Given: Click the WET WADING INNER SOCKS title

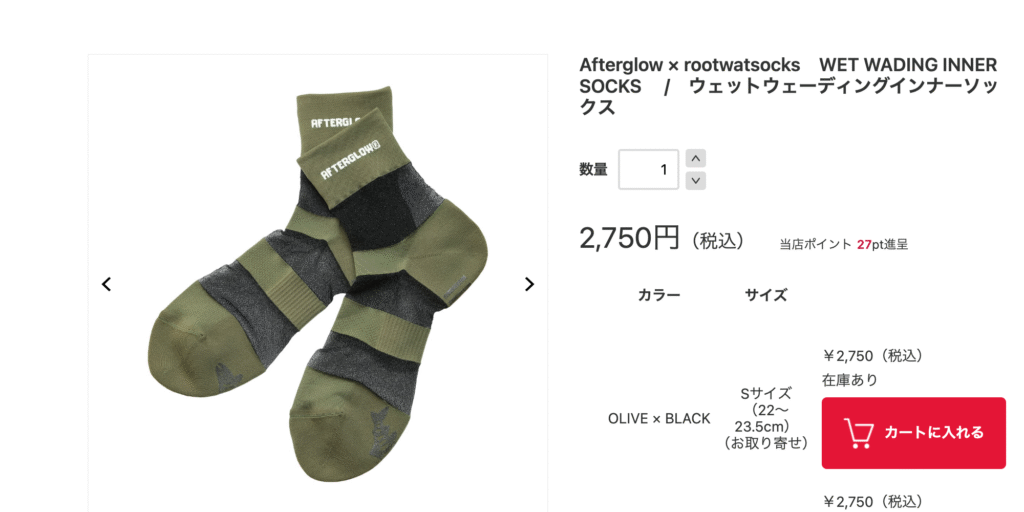Looking at the screenshot, I should 788,86.
